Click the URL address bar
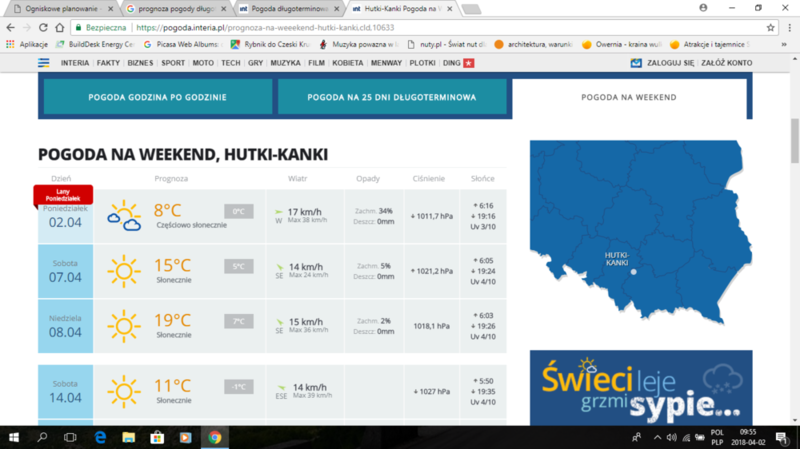 point(400,27)
